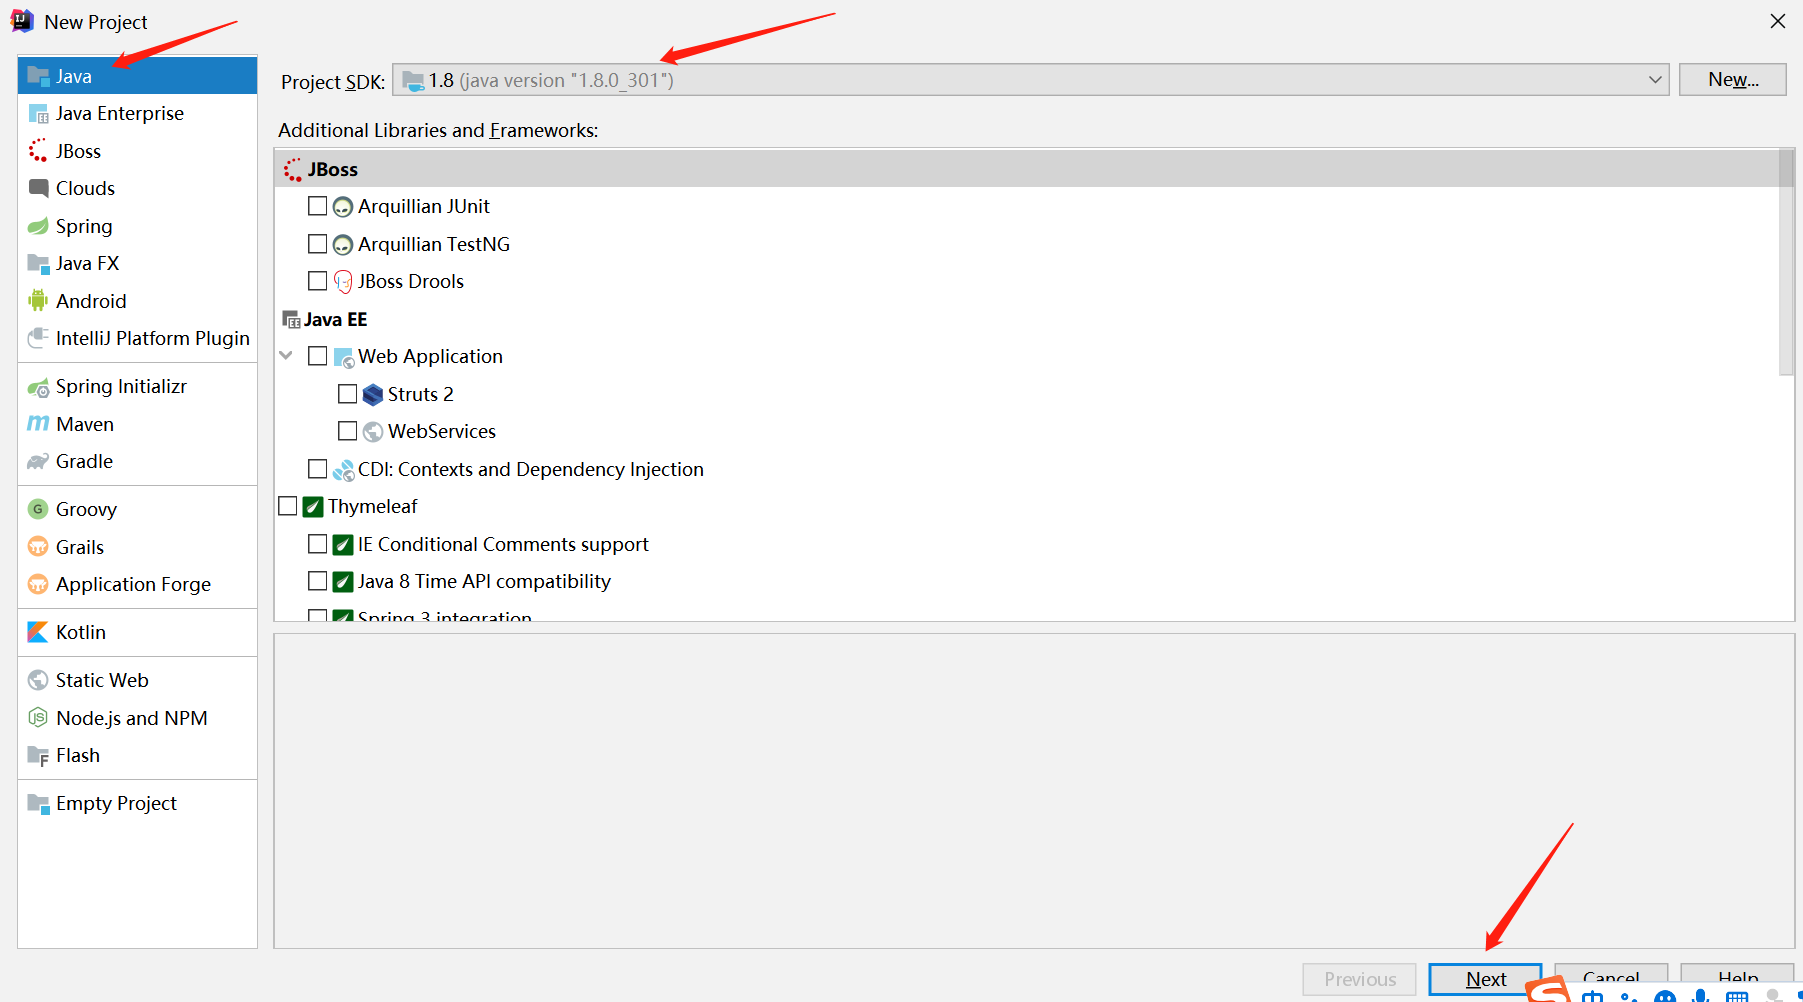Viewport: 1803px width, 1002px height.
Task: Choose Static Web in the sidebar
Action: [x=137, y=680]
